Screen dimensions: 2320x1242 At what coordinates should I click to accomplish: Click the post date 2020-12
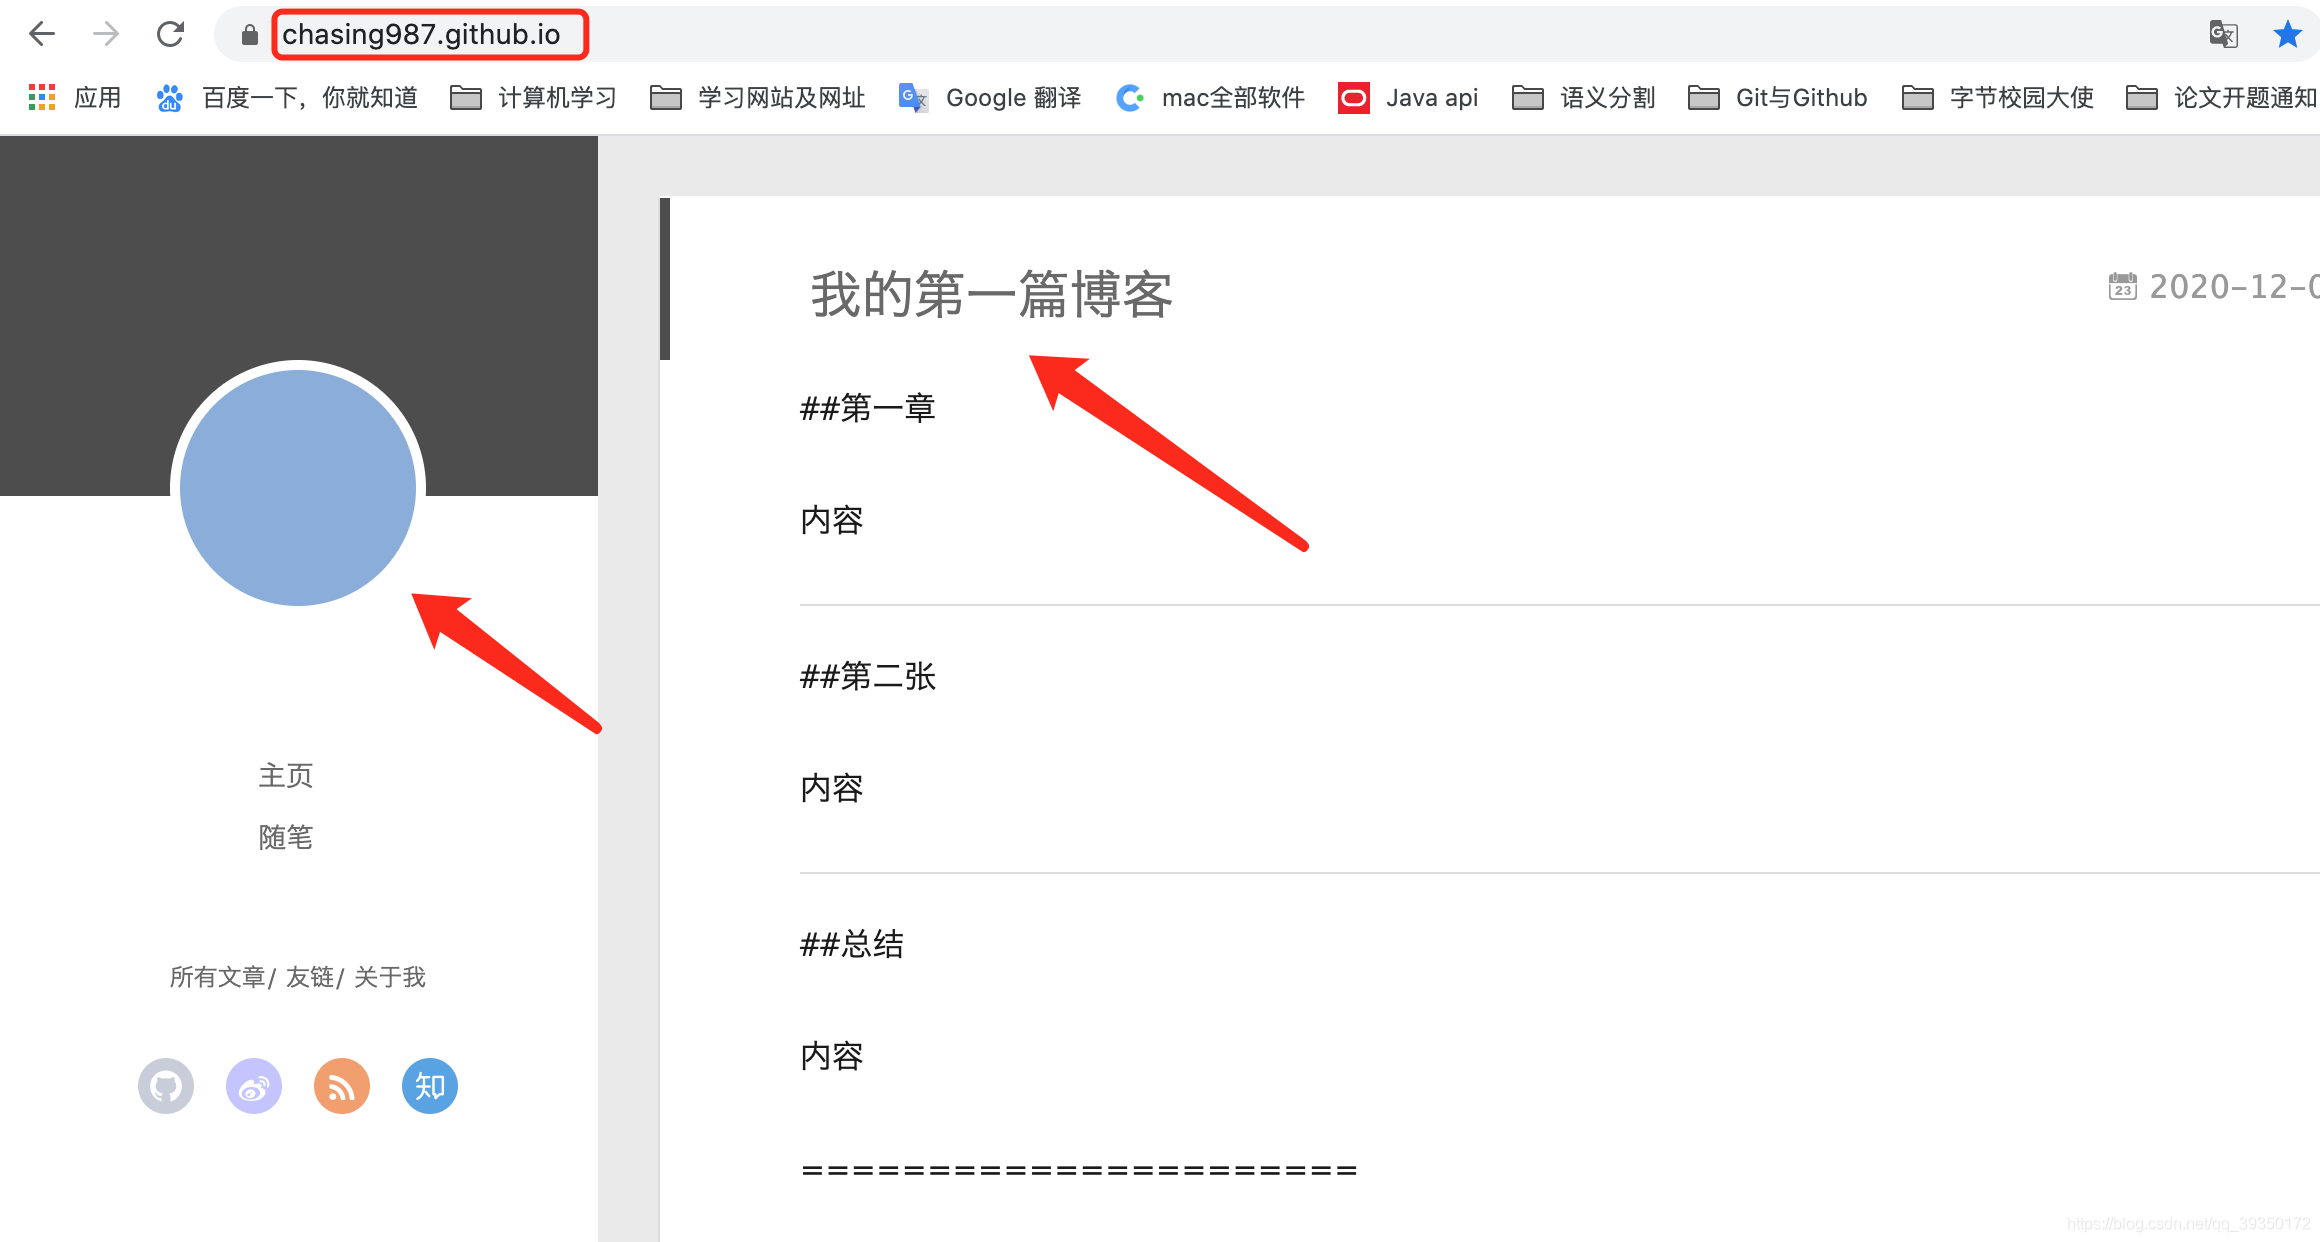(x=2234, y=287)
